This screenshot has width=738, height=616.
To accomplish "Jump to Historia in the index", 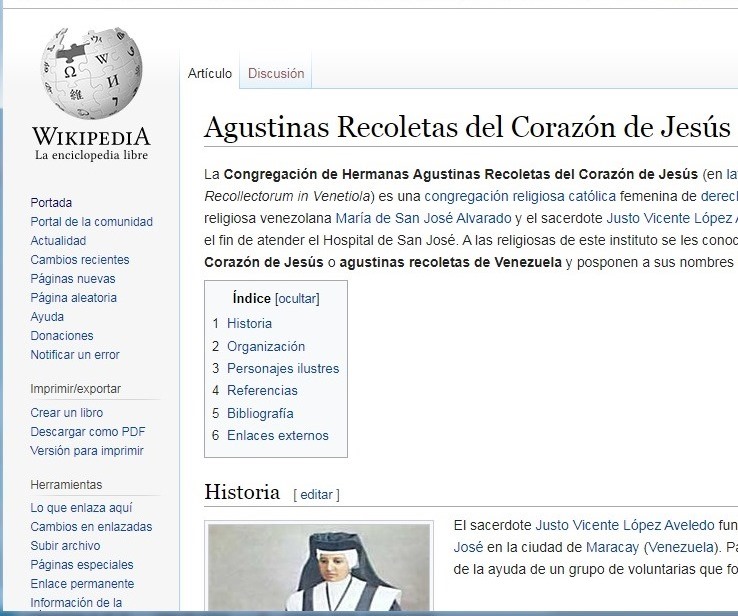I will 249,323.
